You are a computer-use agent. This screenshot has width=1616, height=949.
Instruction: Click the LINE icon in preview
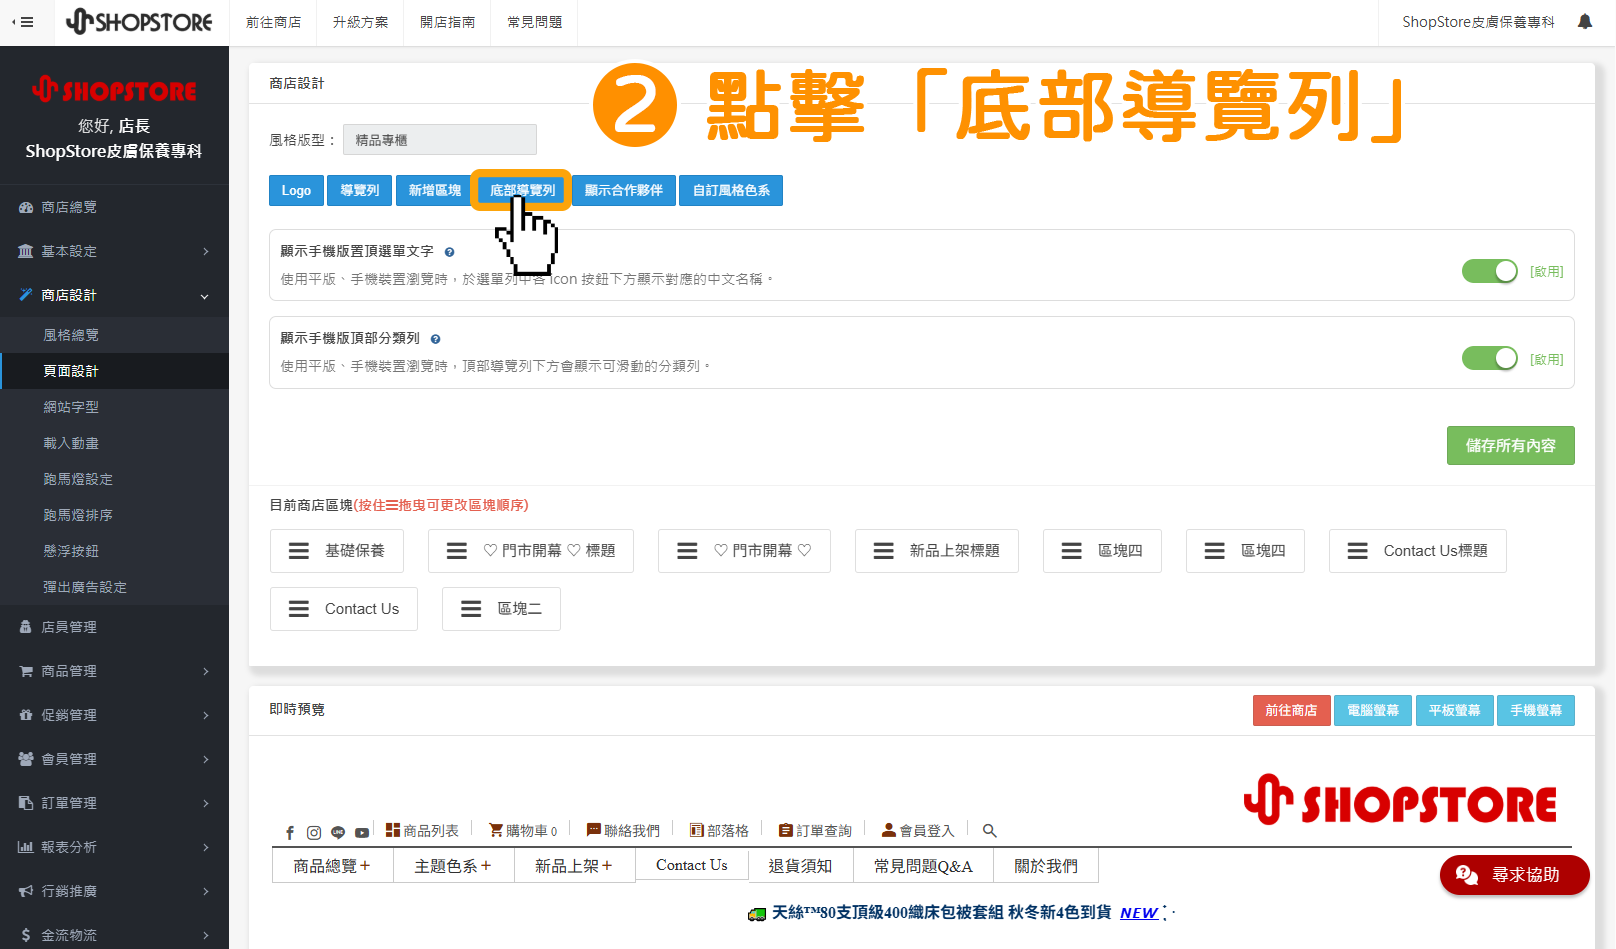pos(338,832)
